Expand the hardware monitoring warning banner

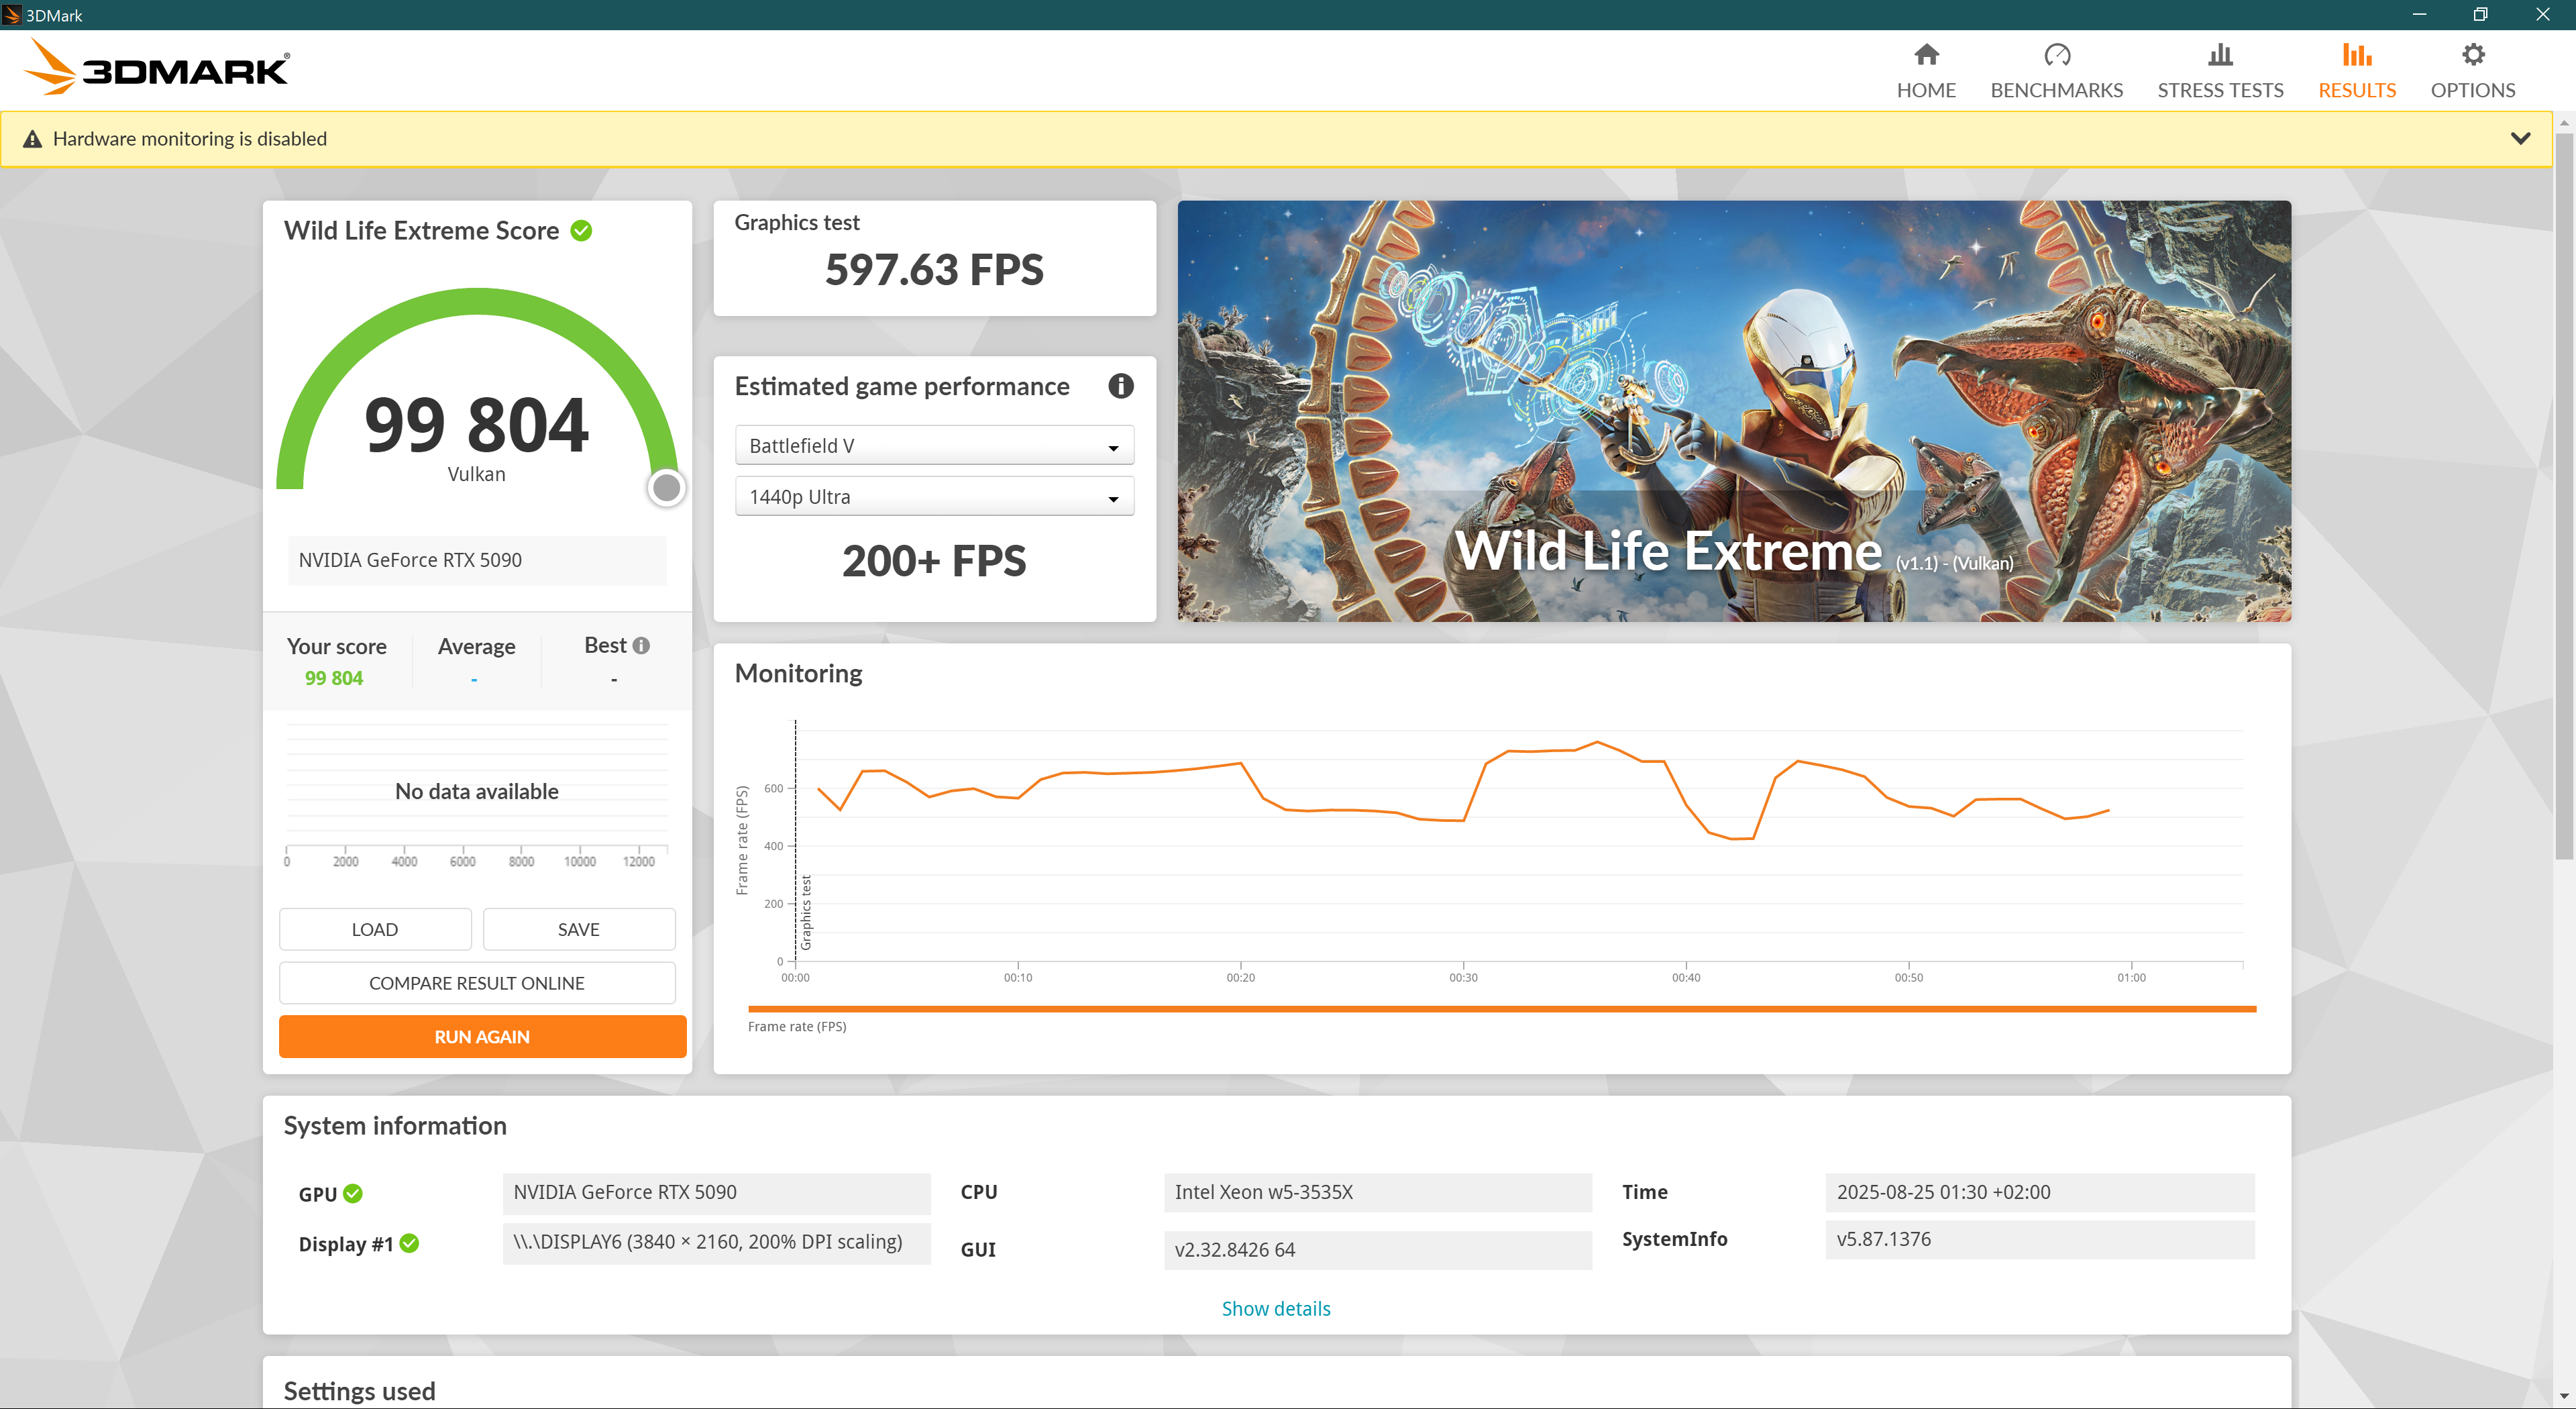[x=2520, y=139]
